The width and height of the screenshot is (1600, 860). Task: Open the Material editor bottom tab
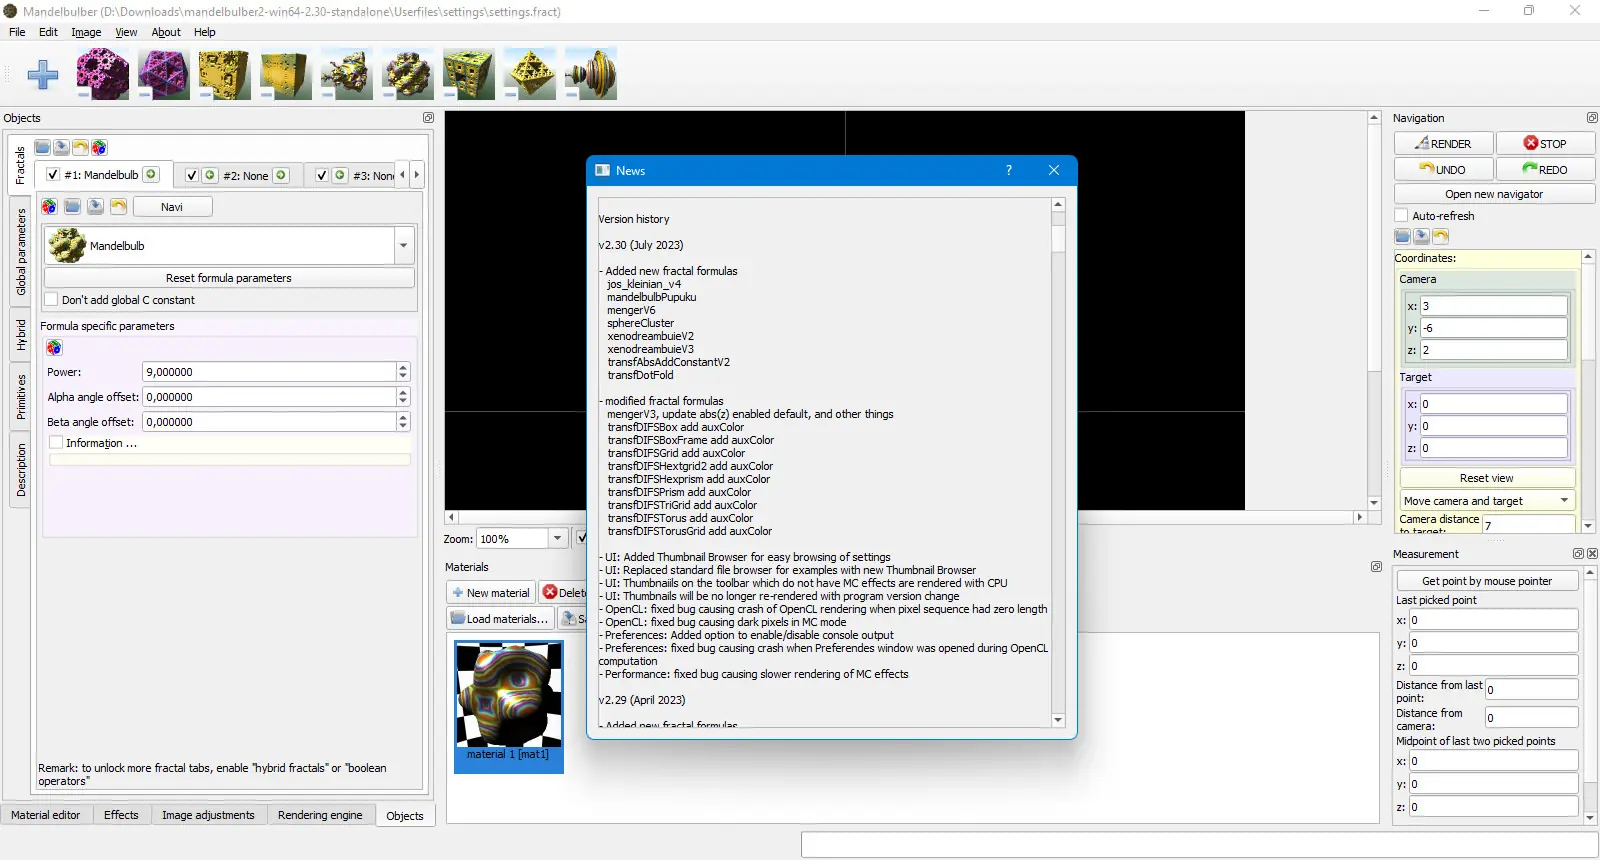[x=46, y=815]
